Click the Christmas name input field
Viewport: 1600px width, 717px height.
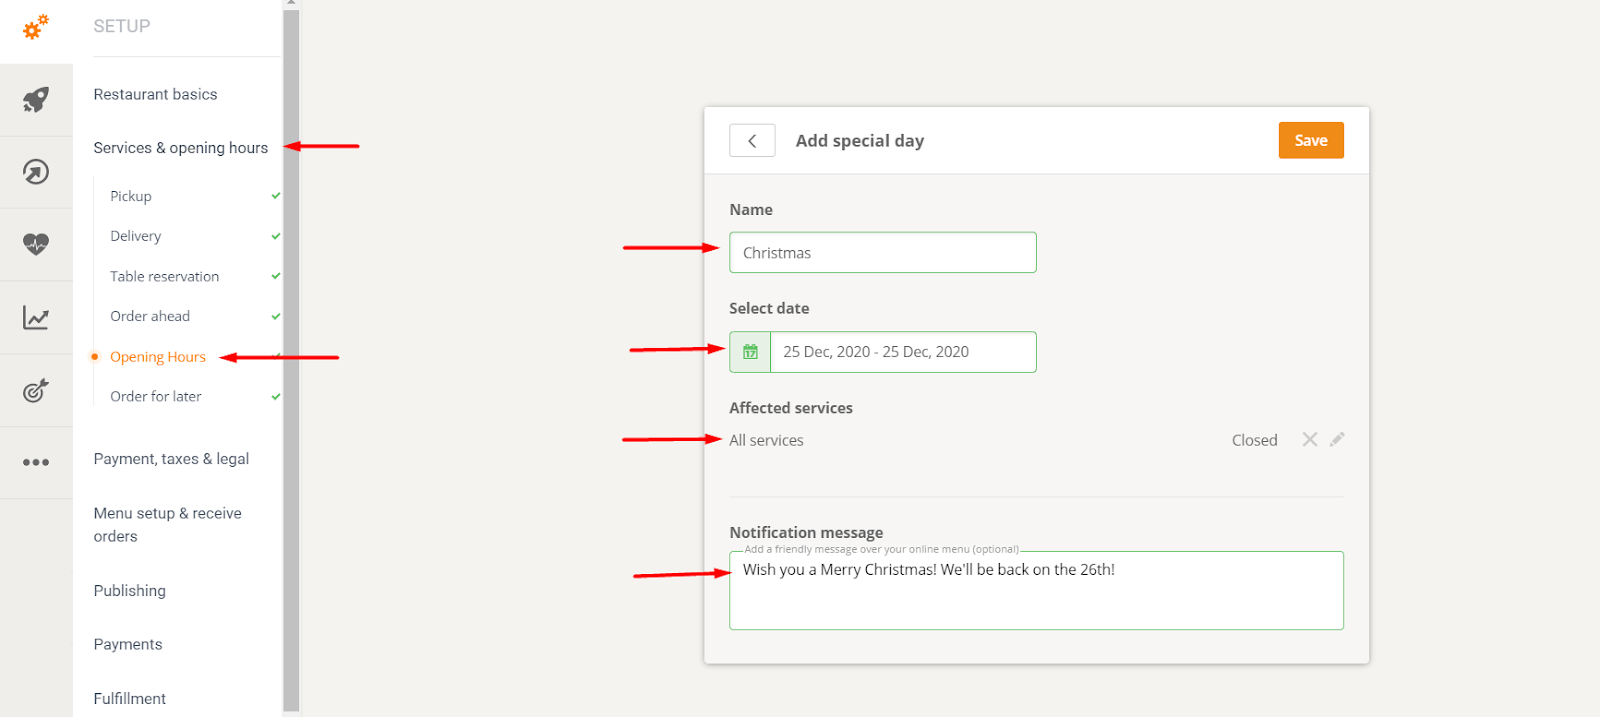(x=883, y=252)
